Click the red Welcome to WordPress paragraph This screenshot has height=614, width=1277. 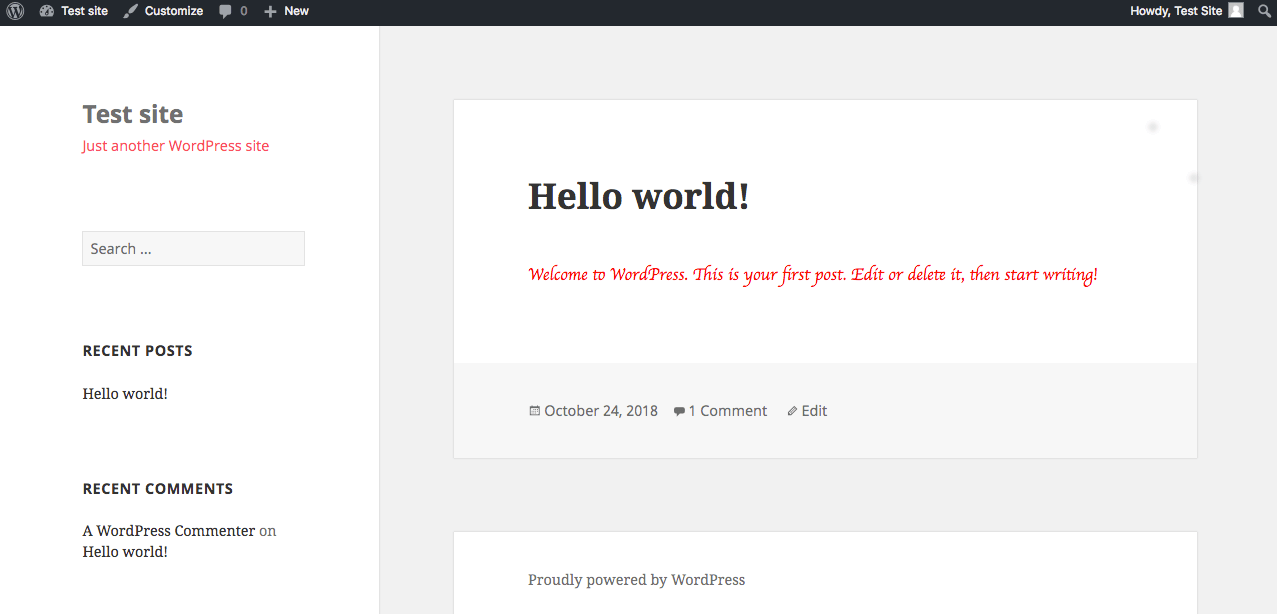[x=813, y=274]
